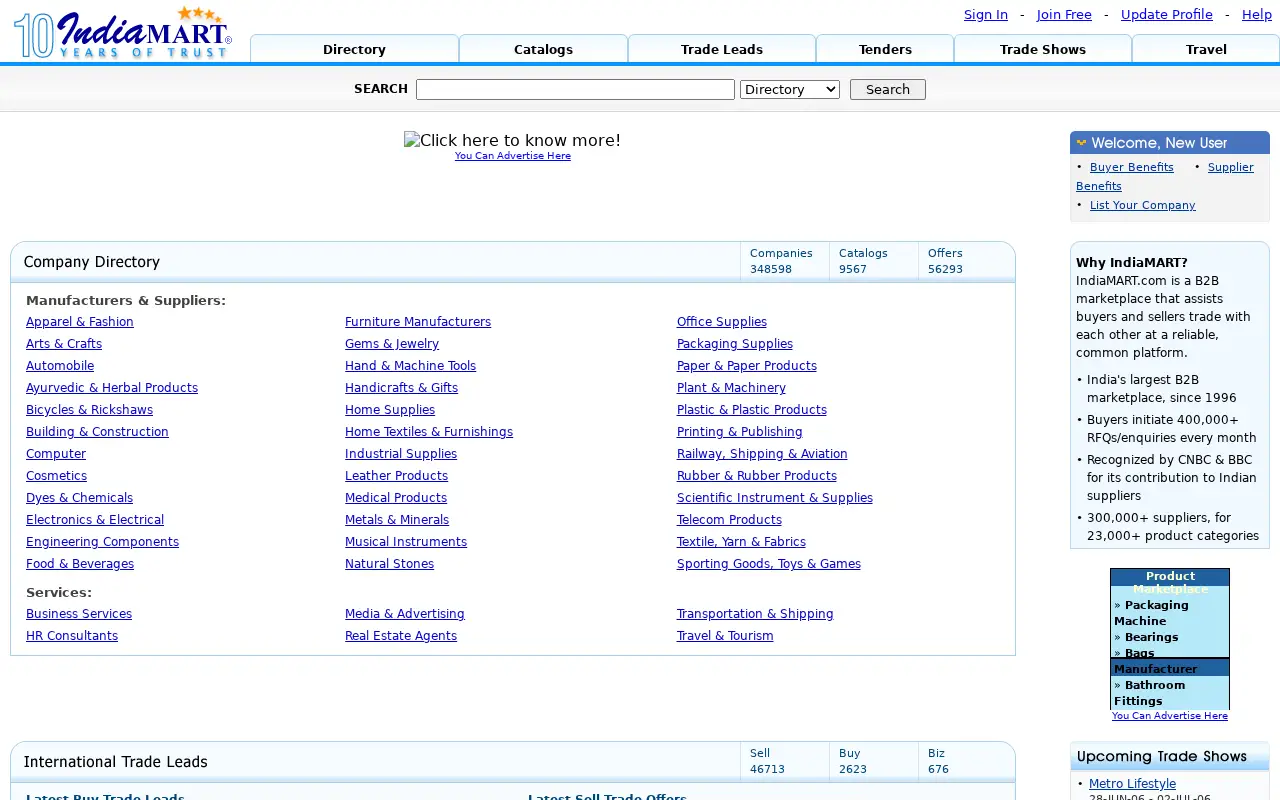Screen dimensions: 1280x800
Task: Click List Your Company link
Action: click(1143, 205)
